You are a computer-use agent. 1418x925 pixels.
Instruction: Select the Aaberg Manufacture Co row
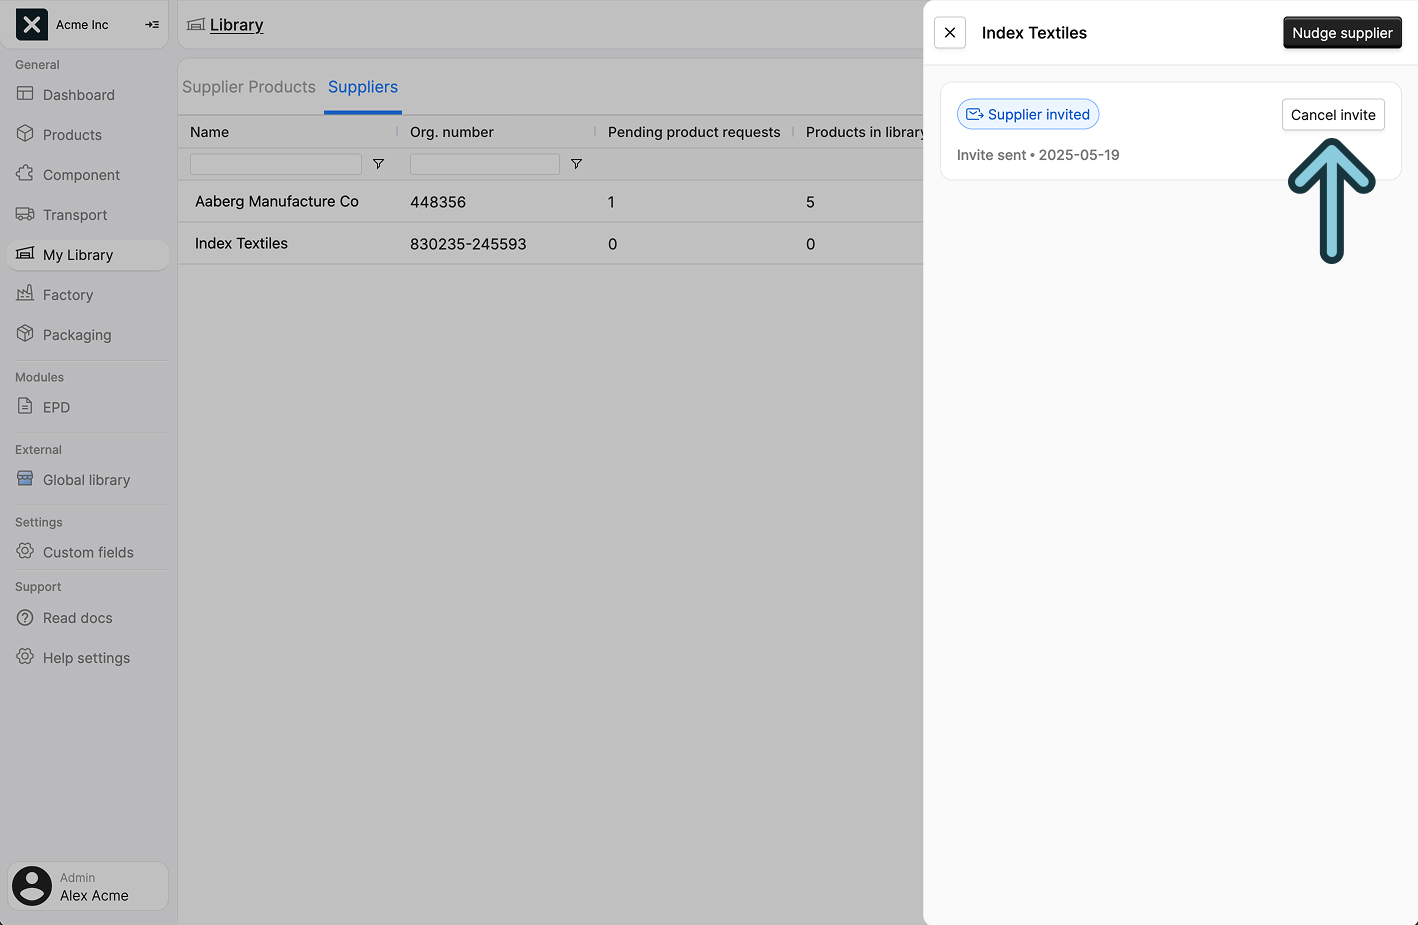coord(277,201)
